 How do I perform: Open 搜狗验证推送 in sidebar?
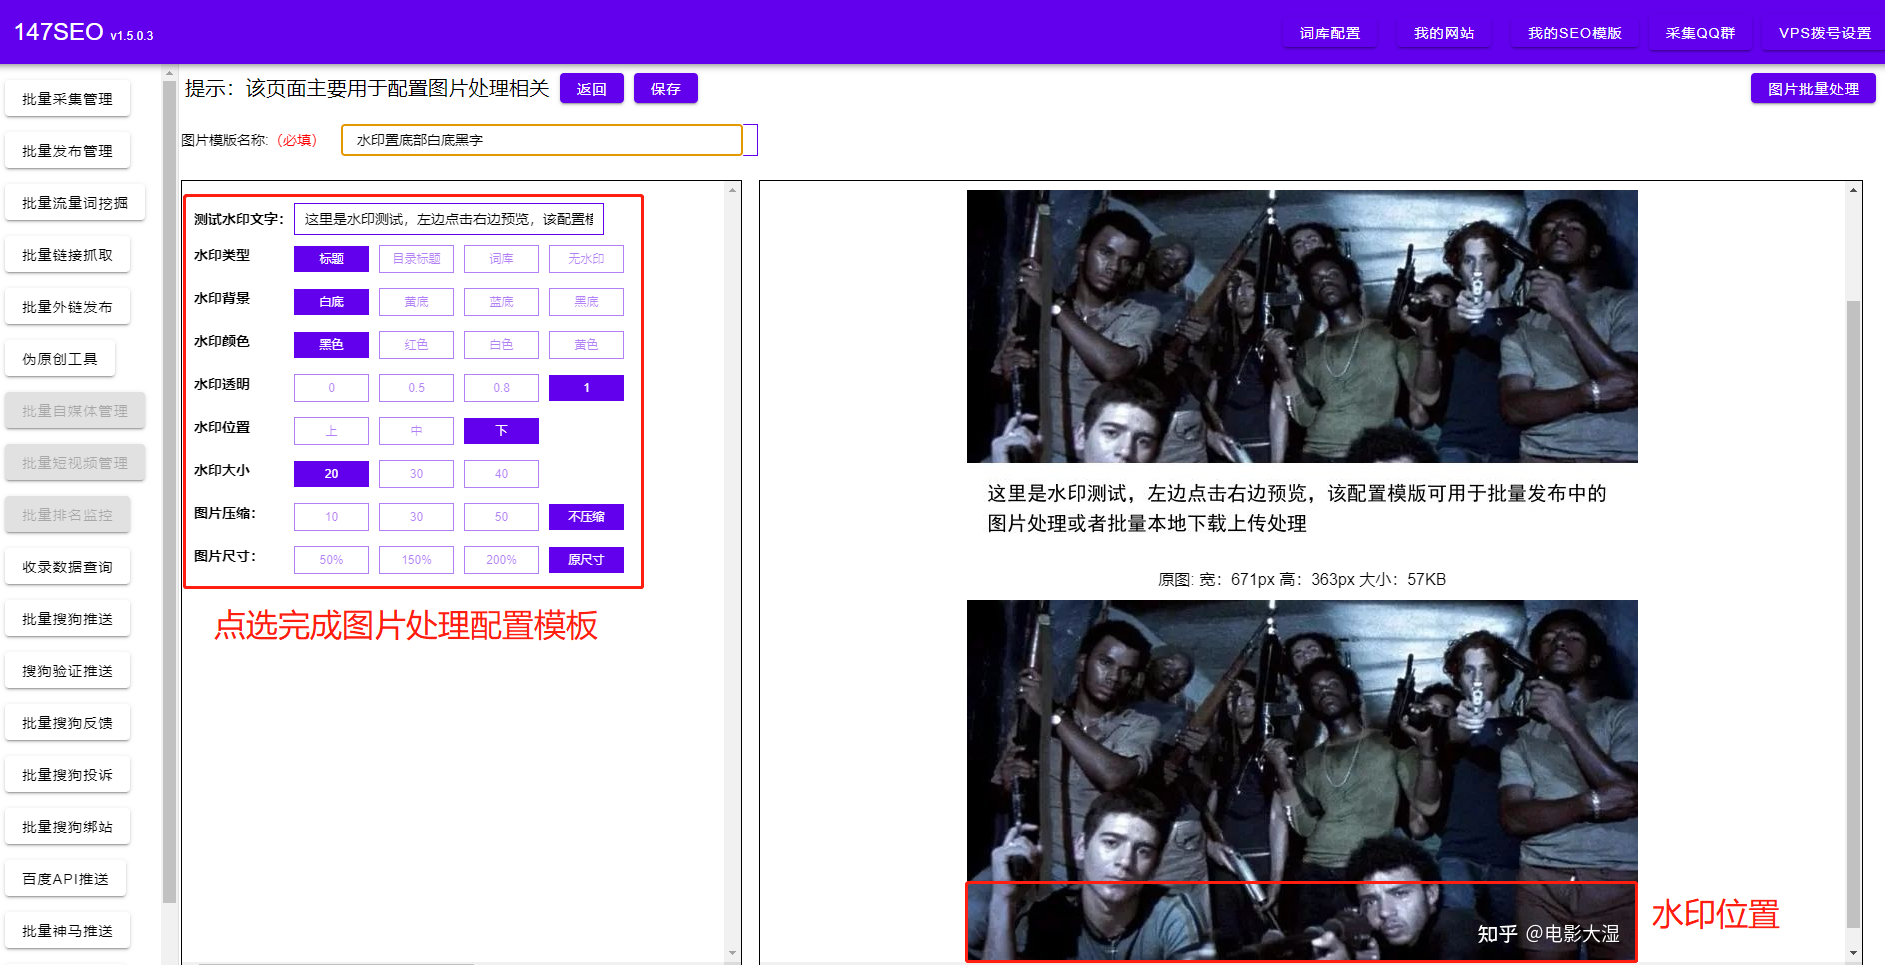click(x=67, y=671)
